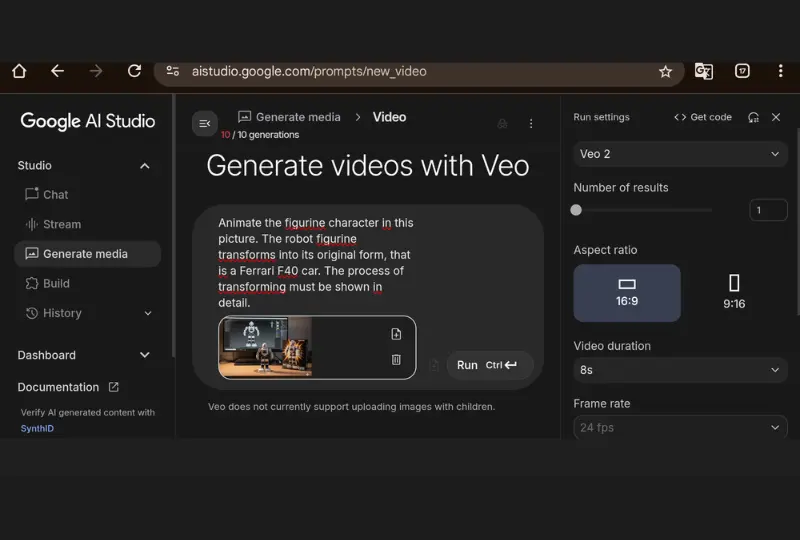Replace the uploaded image file
This screenshot has width=800, height=540.
point(396,334)
